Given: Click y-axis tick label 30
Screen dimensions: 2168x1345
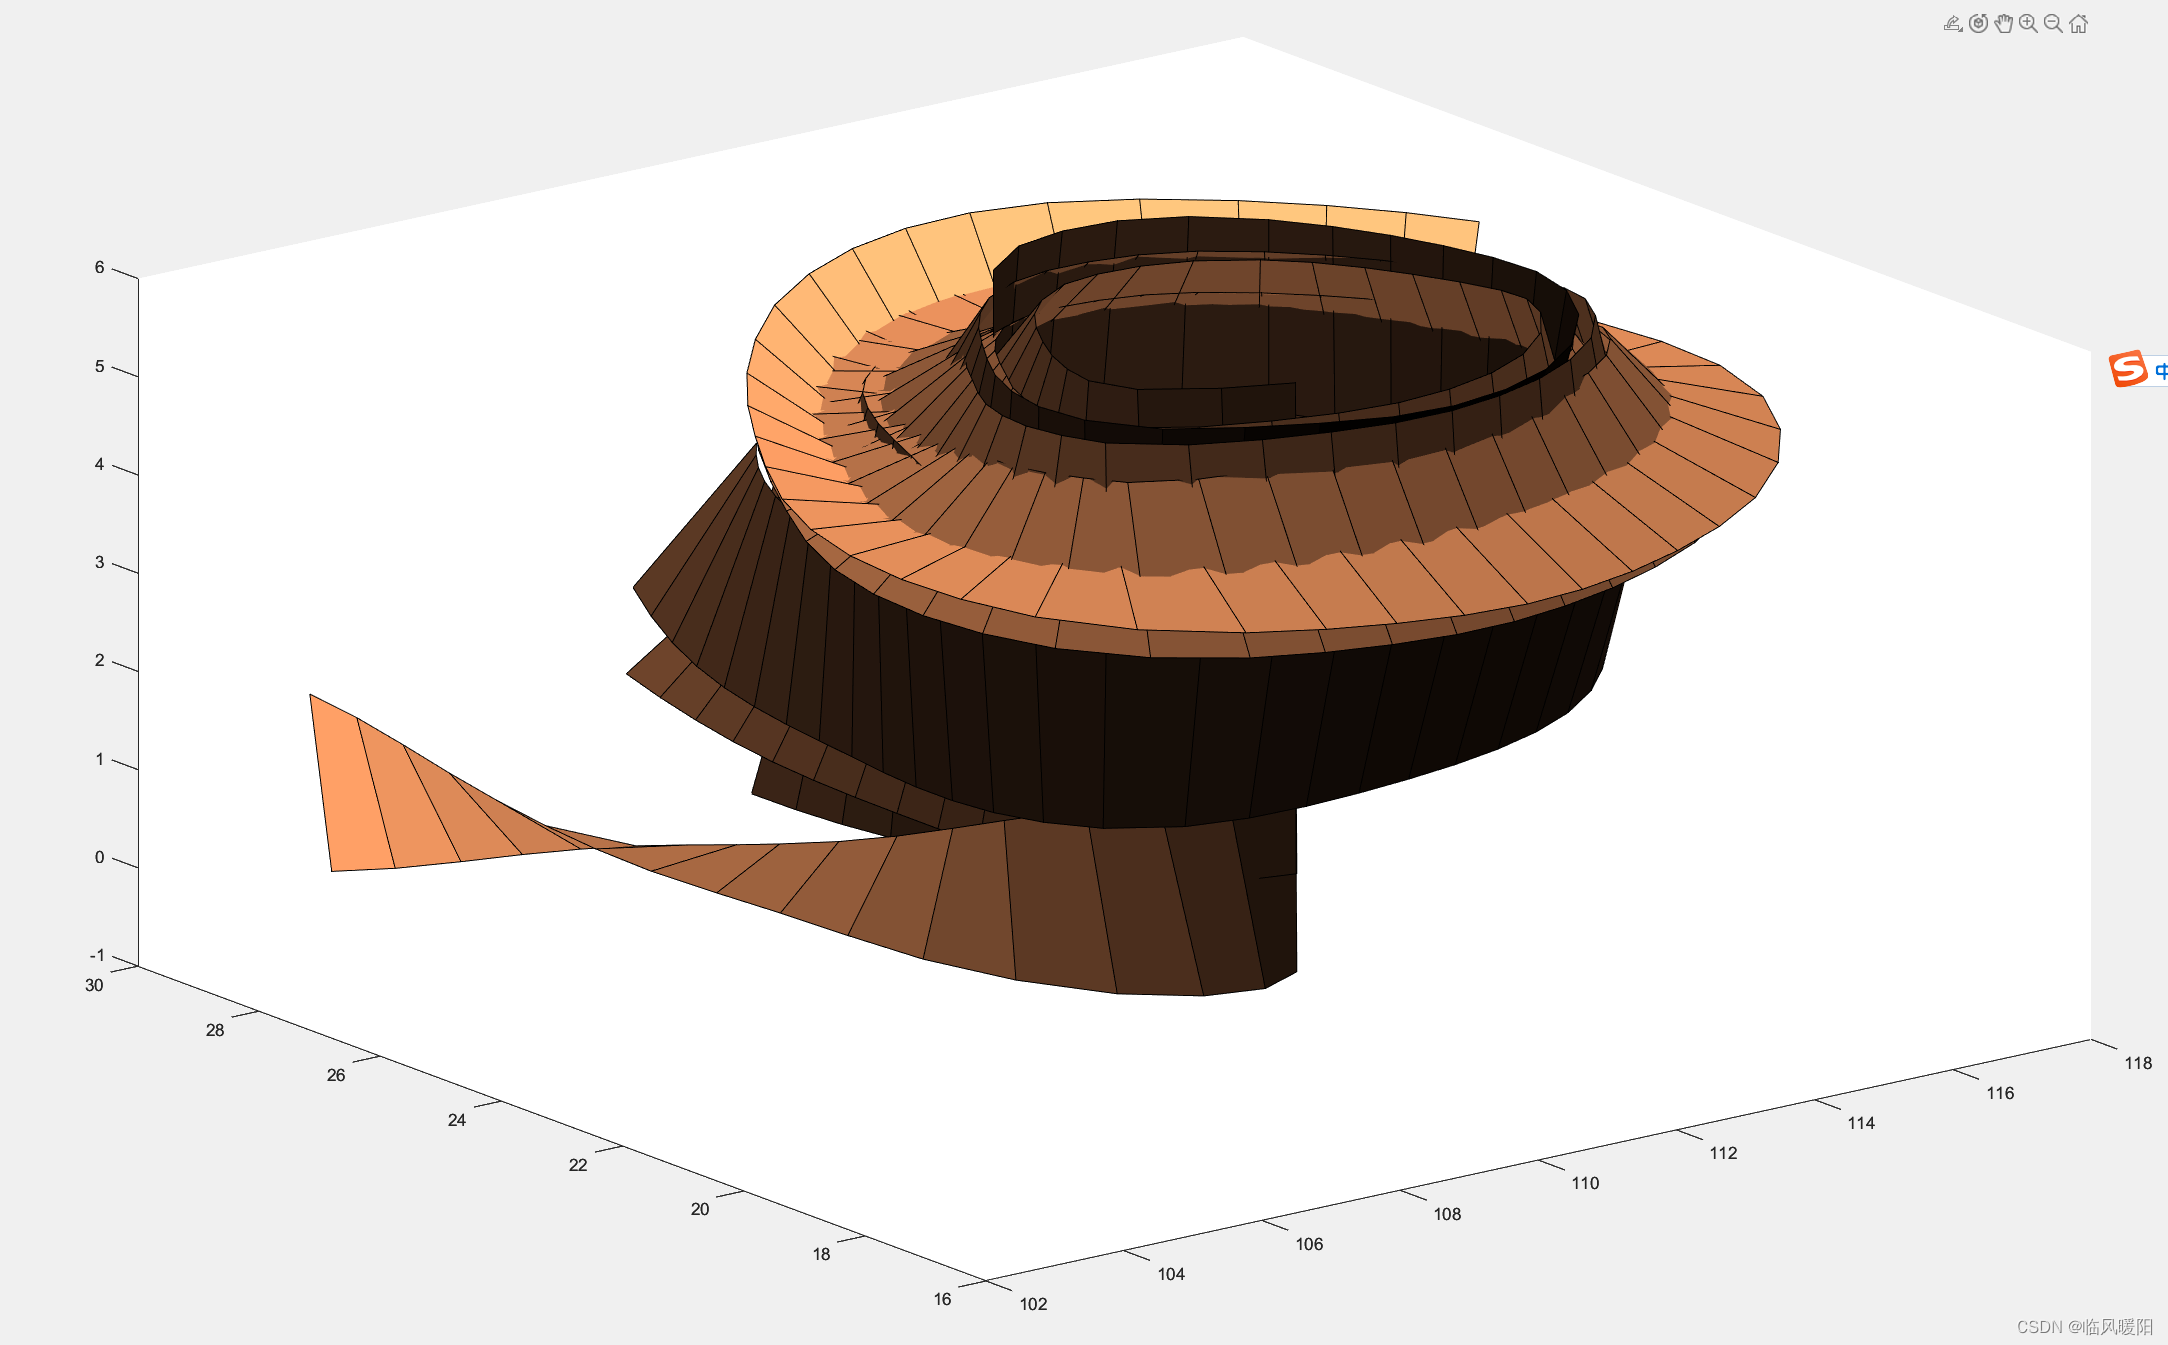Looking at the screenshot, I should click(x=94, y=985).
